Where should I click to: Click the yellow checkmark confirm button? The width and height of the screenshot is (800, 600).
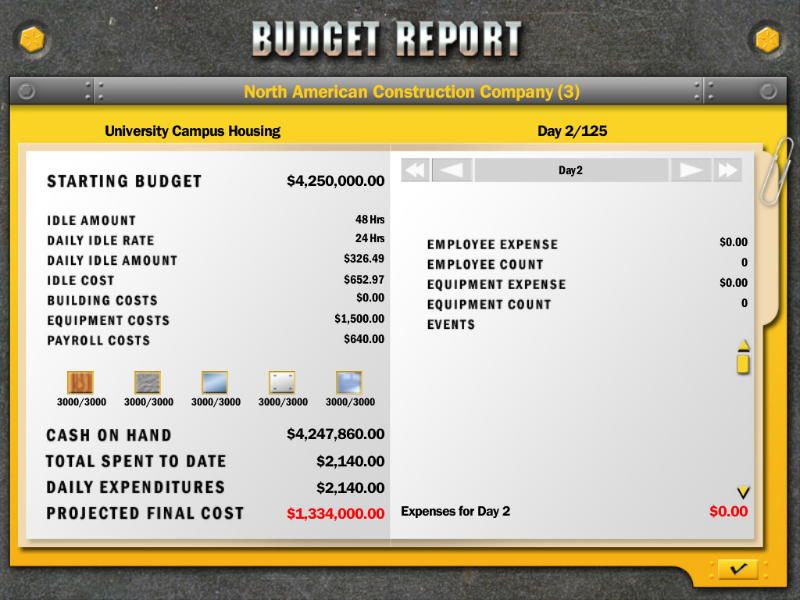click(x=738, y=568)
